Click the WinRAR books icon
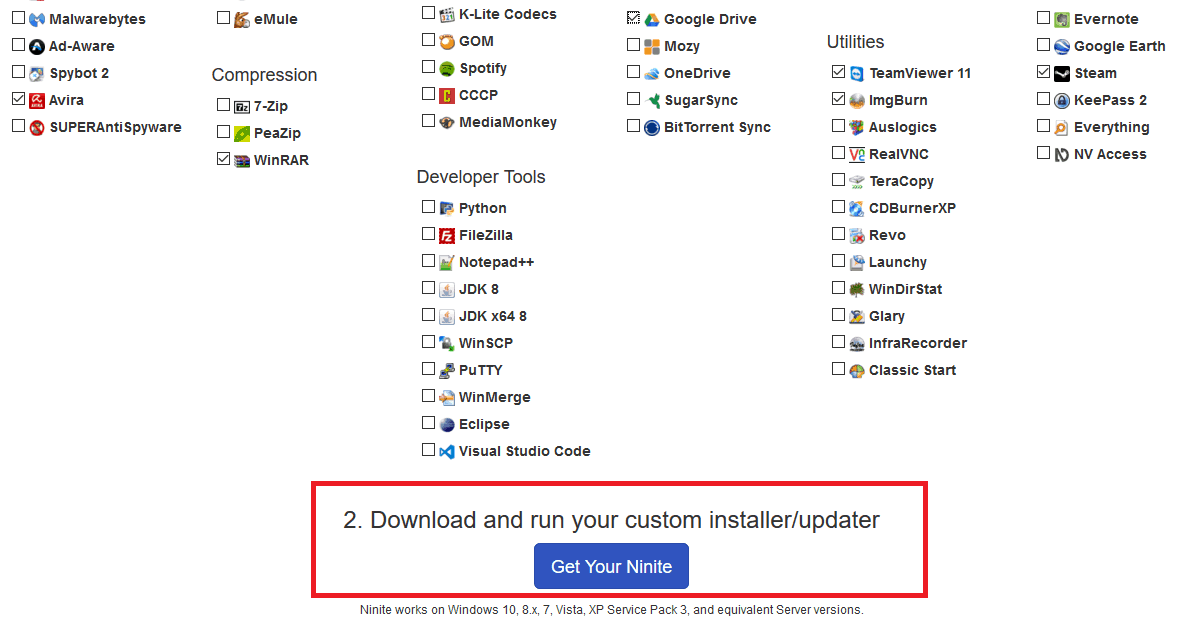 point(242,161)
